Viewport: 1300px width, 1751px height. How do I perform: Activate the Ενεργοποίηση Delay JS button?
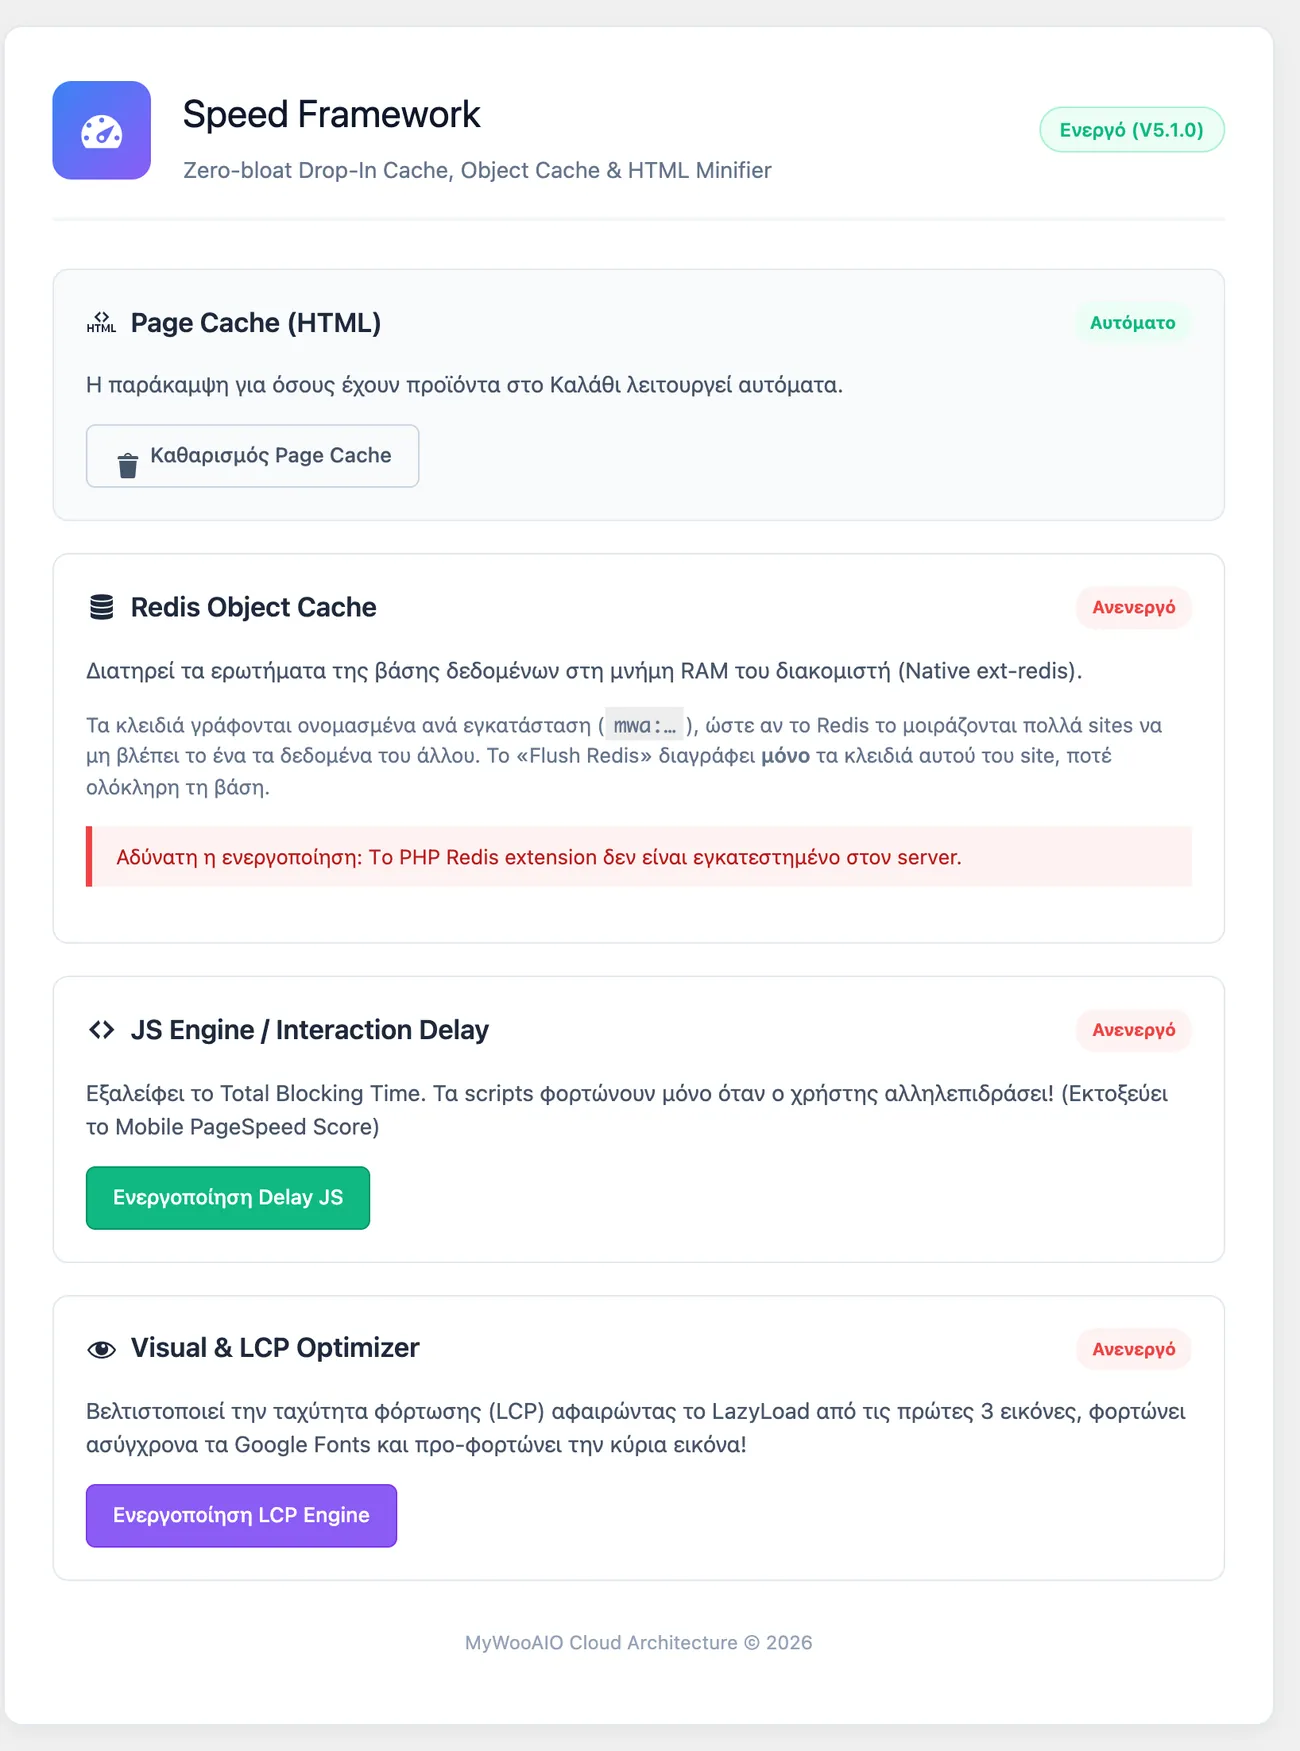[x=228, y=1198]
